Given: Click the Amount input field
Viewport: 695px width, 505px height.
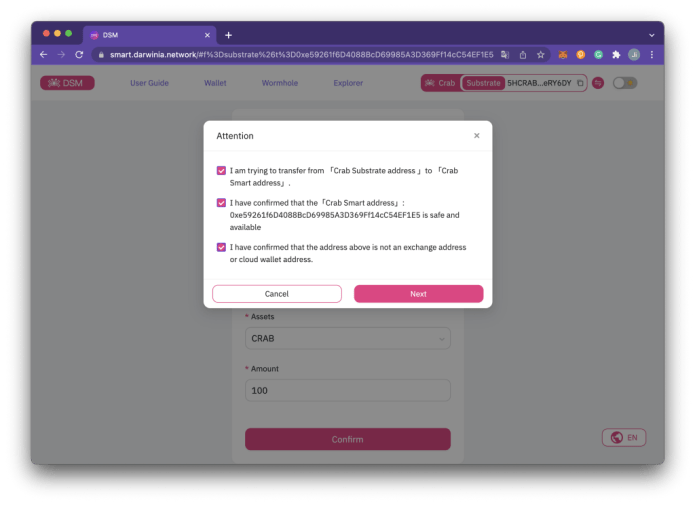Looking at the screenshot, I should pos(348,391).
